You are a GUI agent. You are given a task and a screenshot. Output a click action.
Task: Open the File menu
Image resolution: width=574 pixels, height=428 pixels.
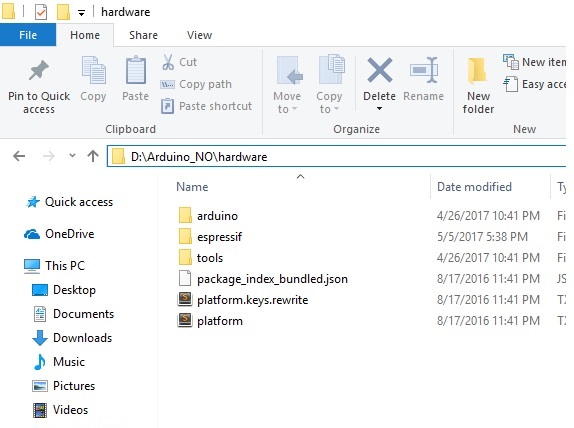(28, 35)
